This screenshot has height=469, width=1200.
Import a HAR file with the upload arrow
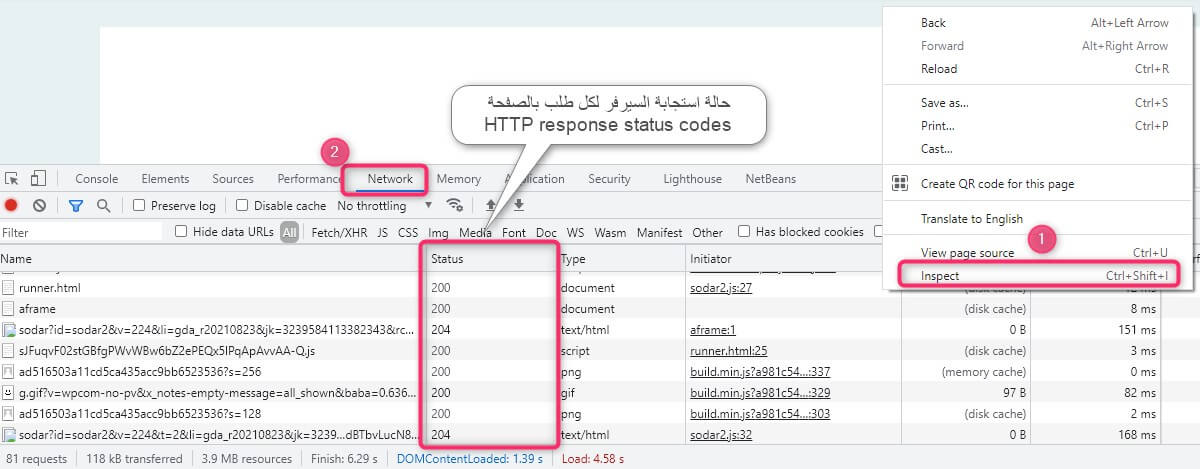point(491,205)
